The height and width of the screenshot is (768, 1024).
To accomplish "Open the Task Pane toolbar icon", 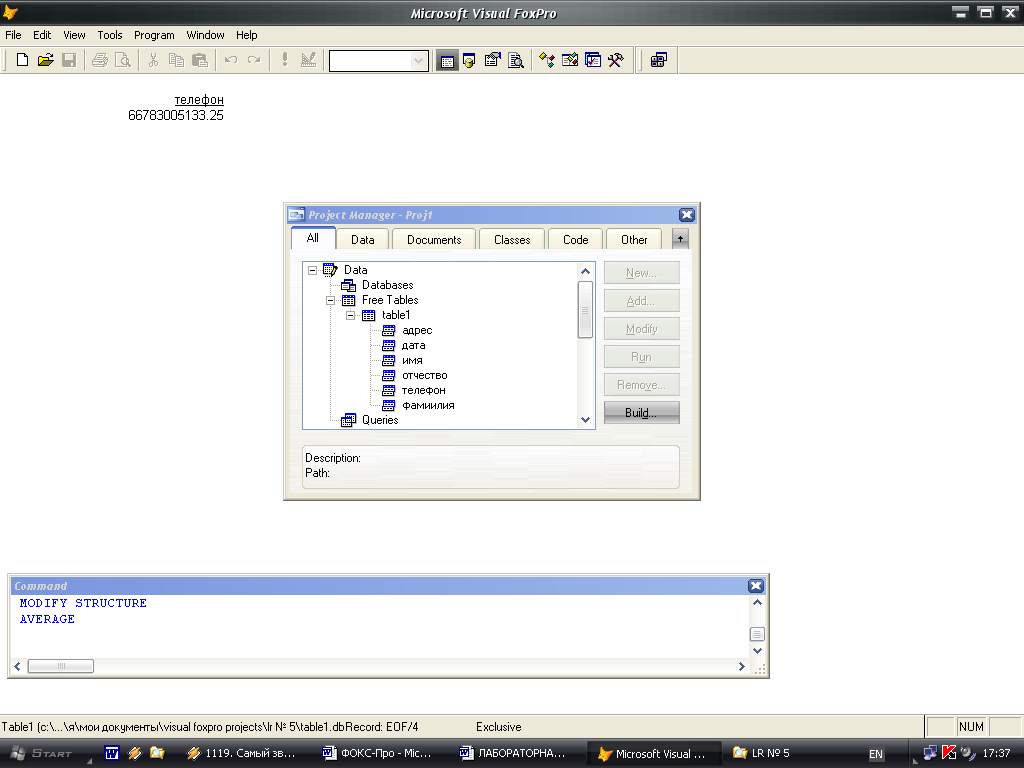I will point(592,61).
